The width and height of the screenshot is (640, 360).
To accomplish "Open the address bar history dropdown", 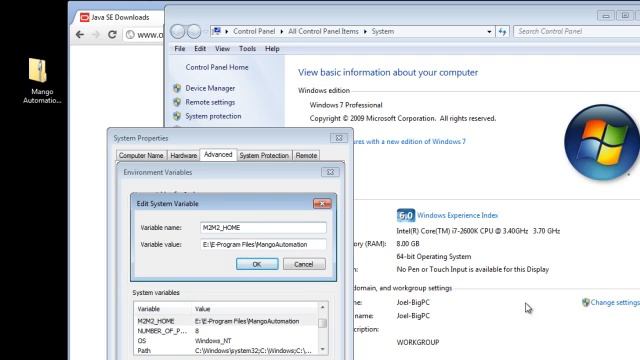I will pyautogui.click(x=489, y=31).
